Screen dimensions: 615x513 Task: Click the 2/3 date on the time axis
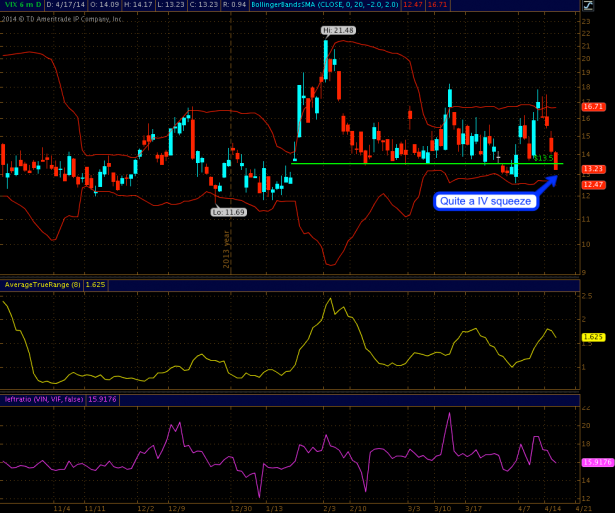tap(329, 508)
